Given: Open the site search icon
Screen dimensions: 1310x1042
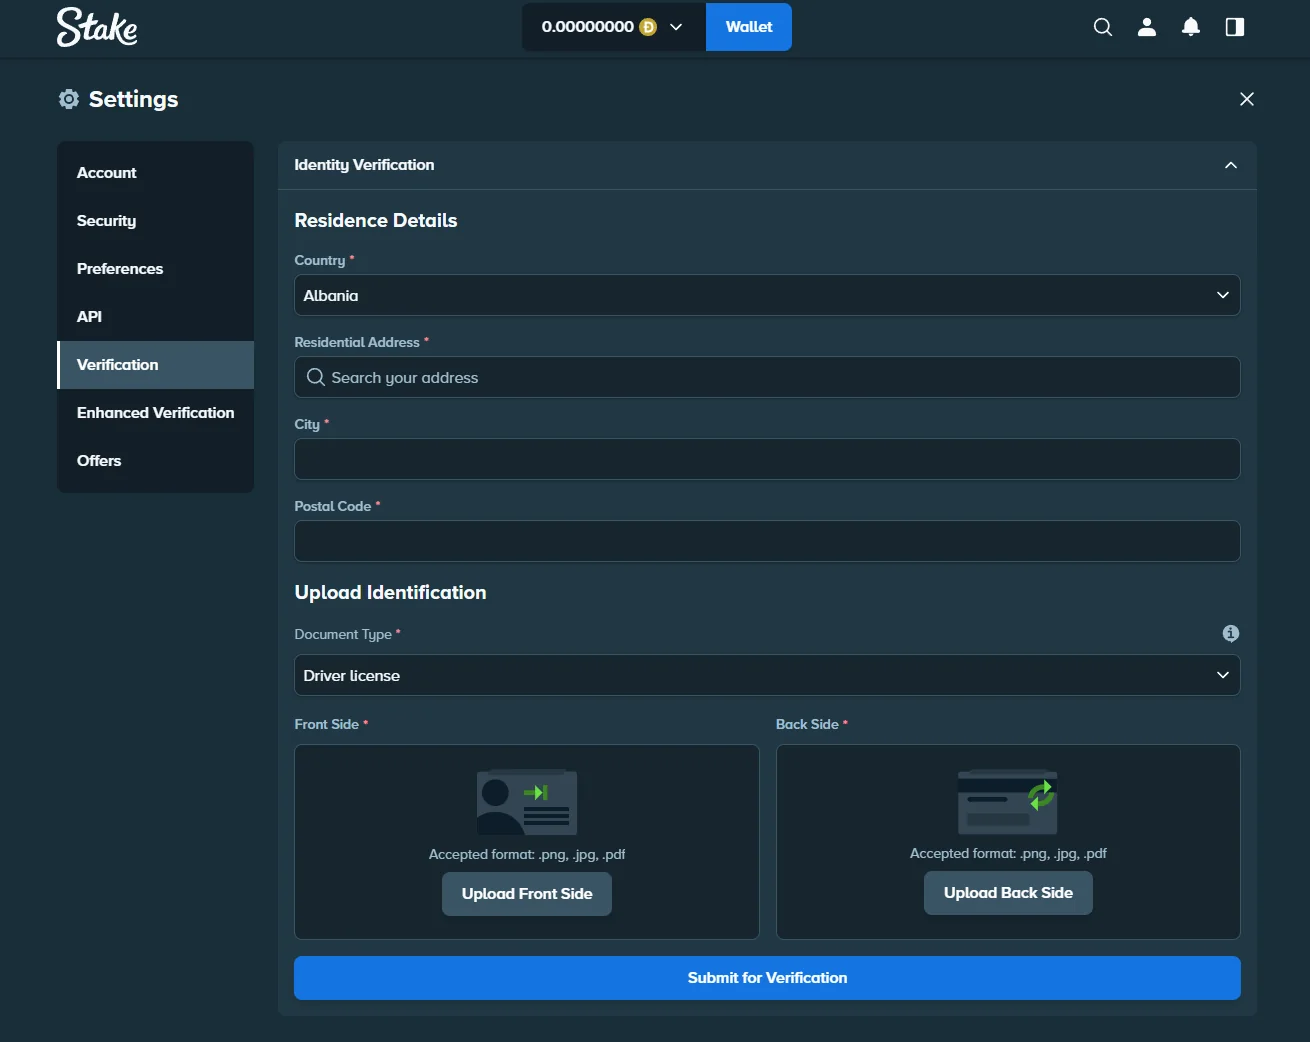Looking at the screenshot, I should pos(1103,27).
